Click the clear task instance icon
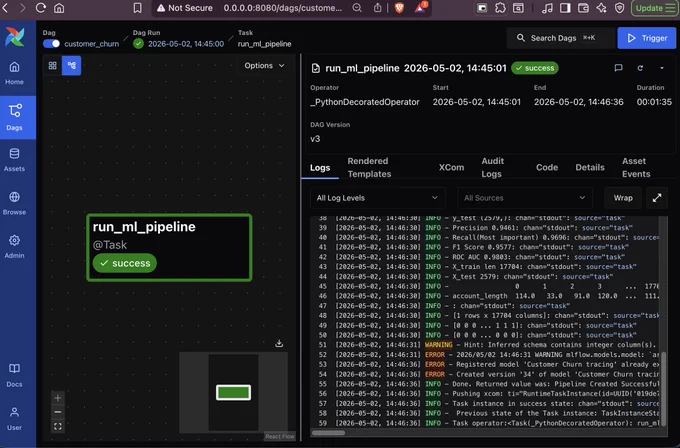The width and height of the screenshot is (680, 448). pos(640,68)
